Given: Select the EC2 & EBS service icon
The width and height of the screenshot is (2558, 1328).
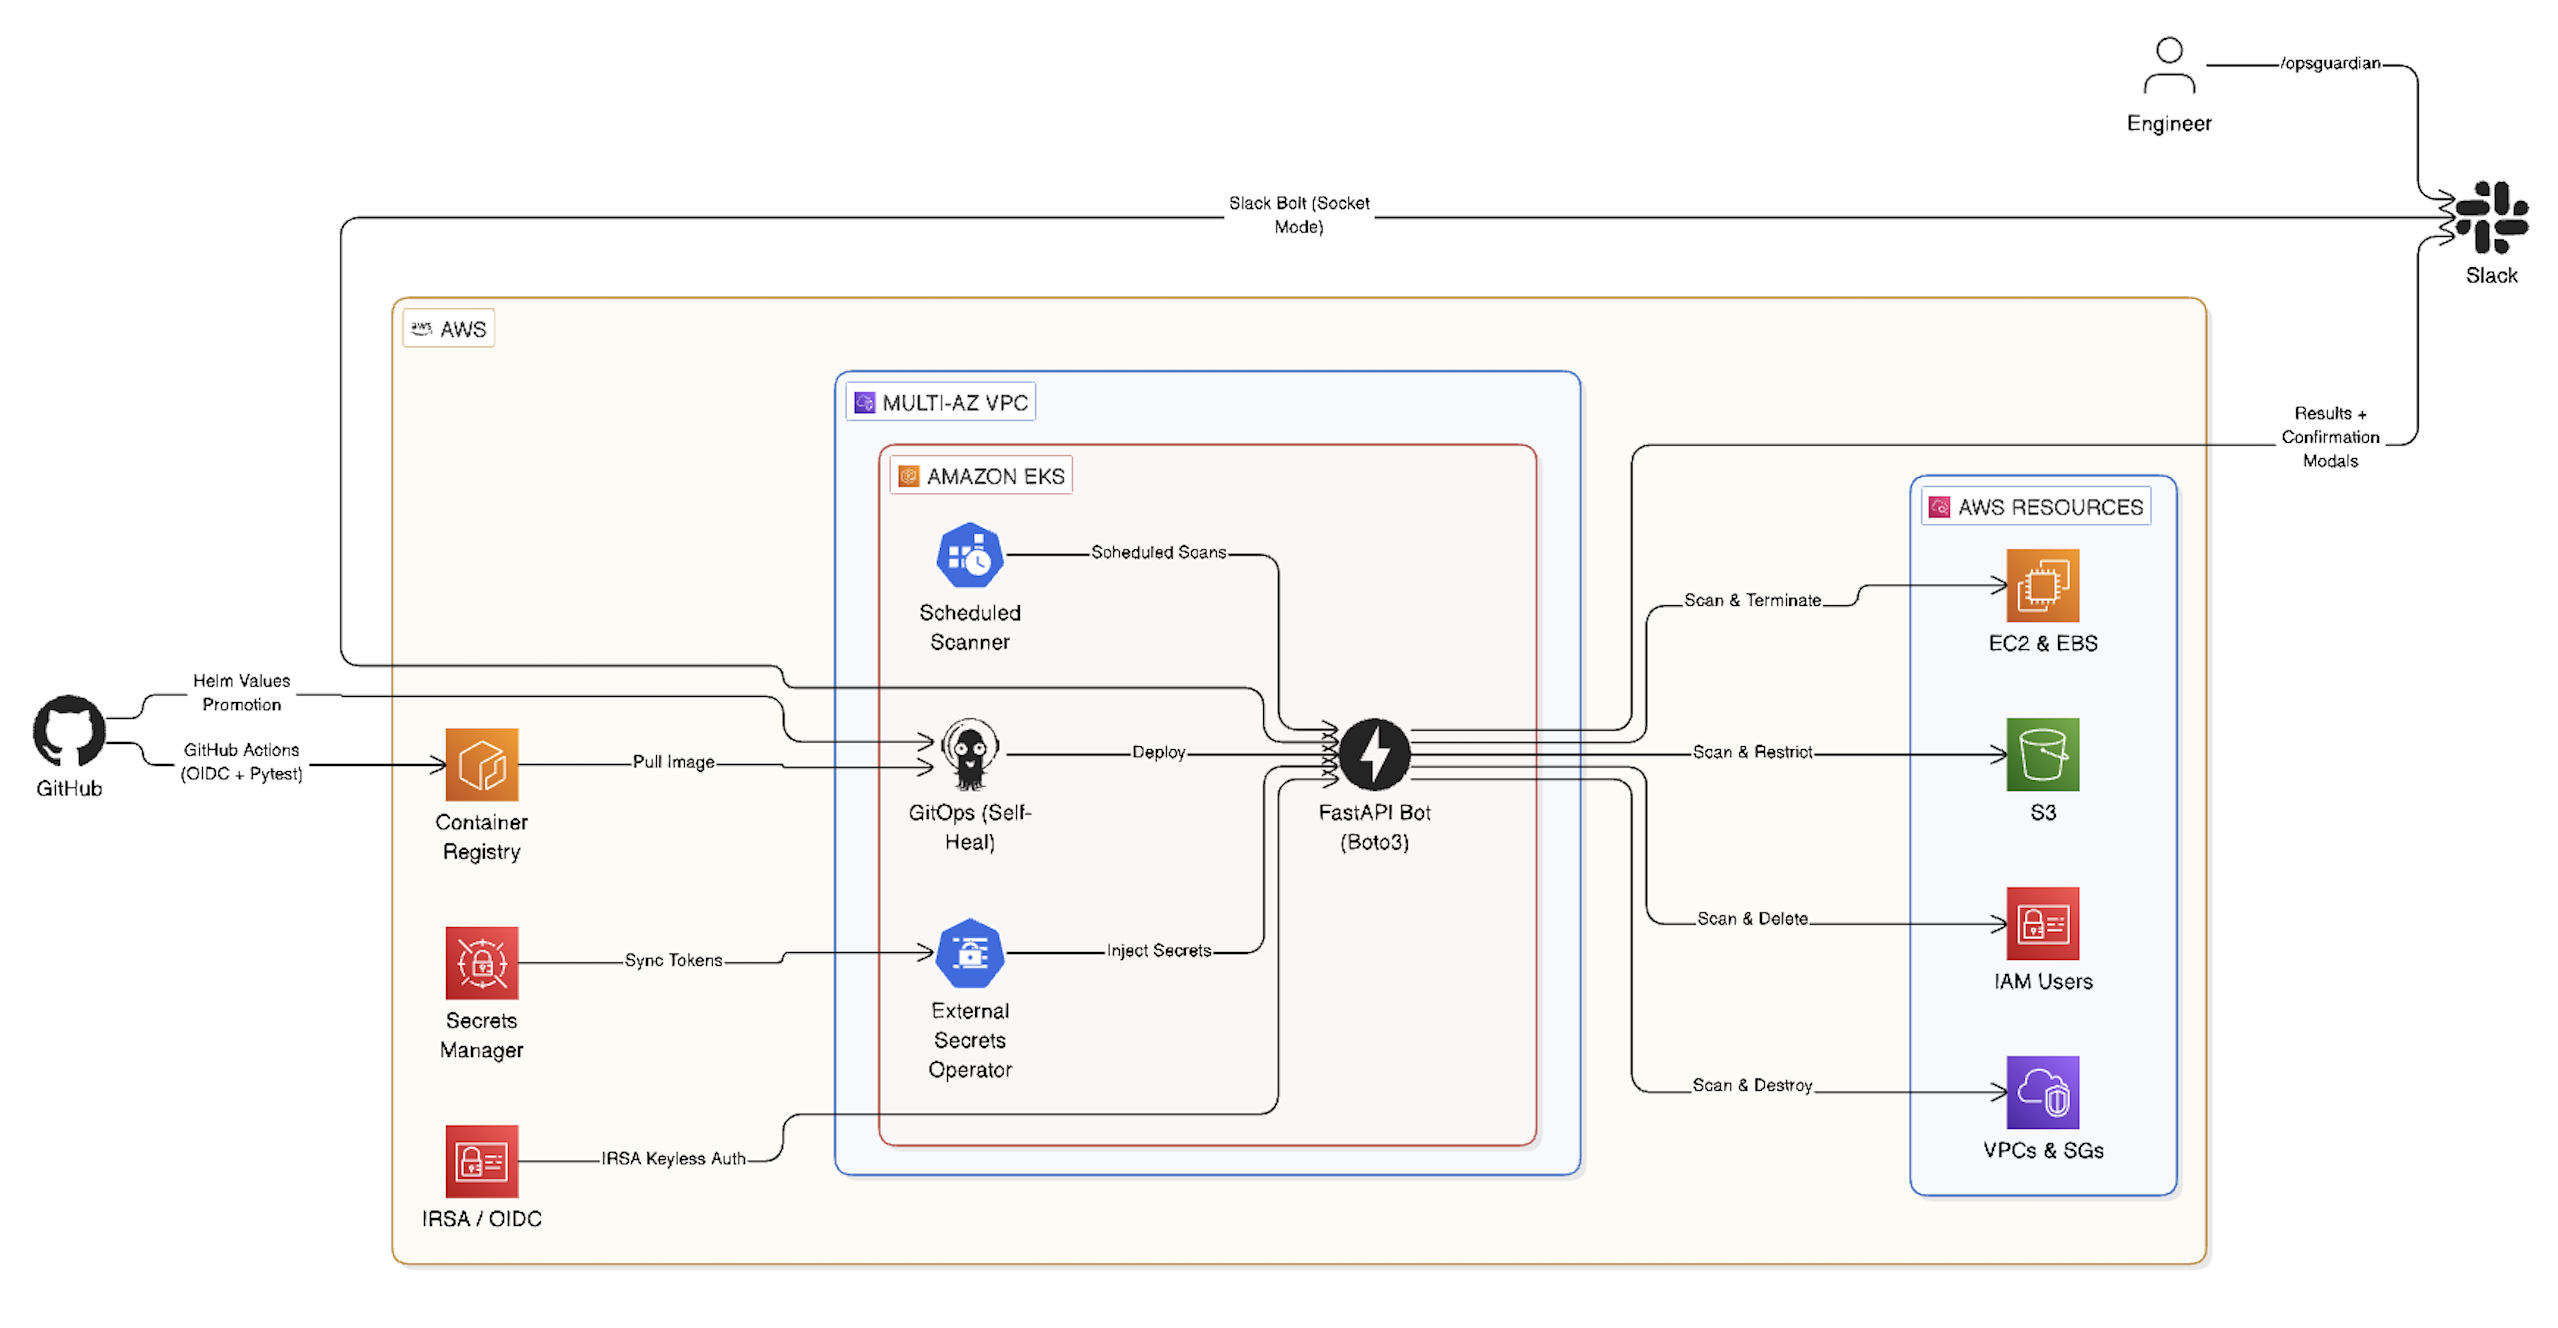Looking at the screenshot, I should pos(2042,585).
